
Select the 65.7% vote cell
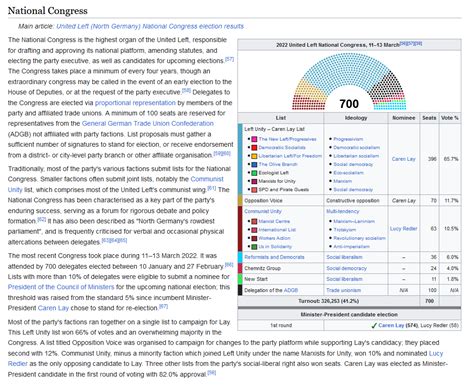(x=451, y=159)
